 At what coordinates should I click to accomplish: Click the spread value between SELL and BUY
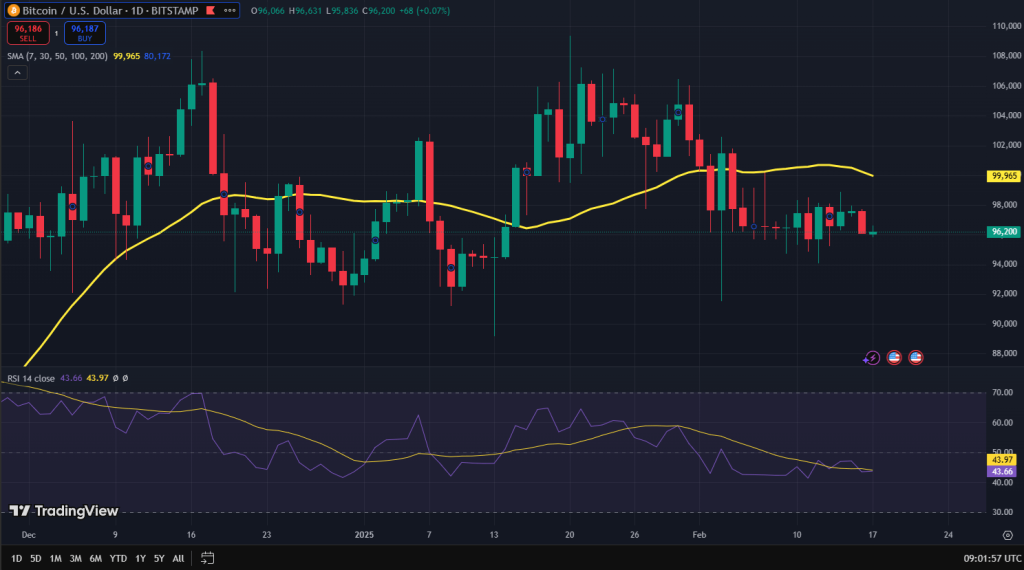point(56,33)
